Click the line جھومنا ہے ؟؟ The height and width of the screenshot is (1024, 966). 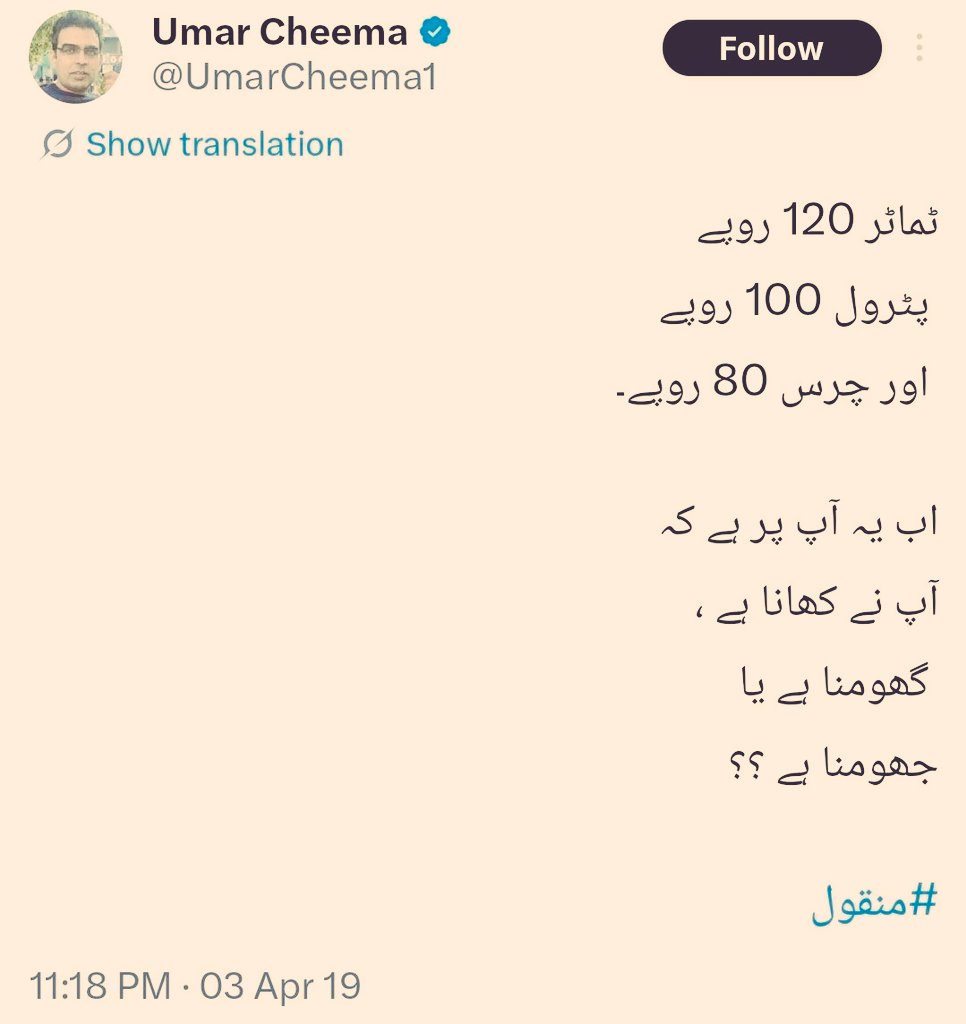point(833,764)
